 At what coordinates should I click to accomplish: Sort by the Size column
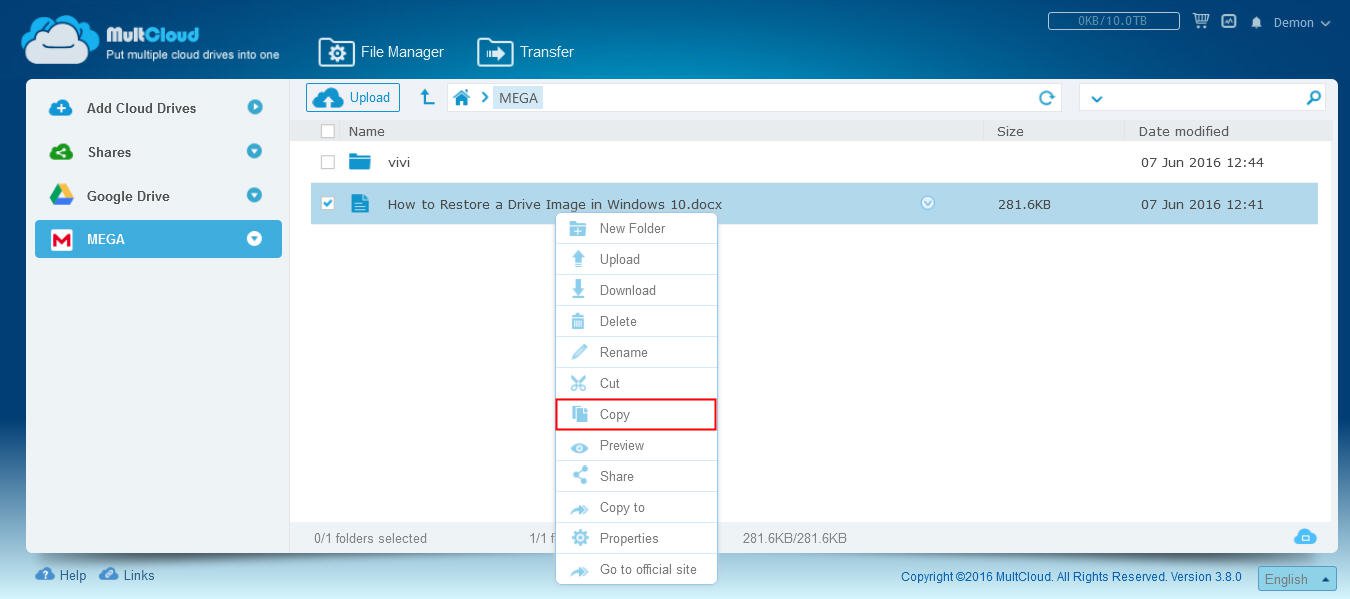click(1010, 131)
